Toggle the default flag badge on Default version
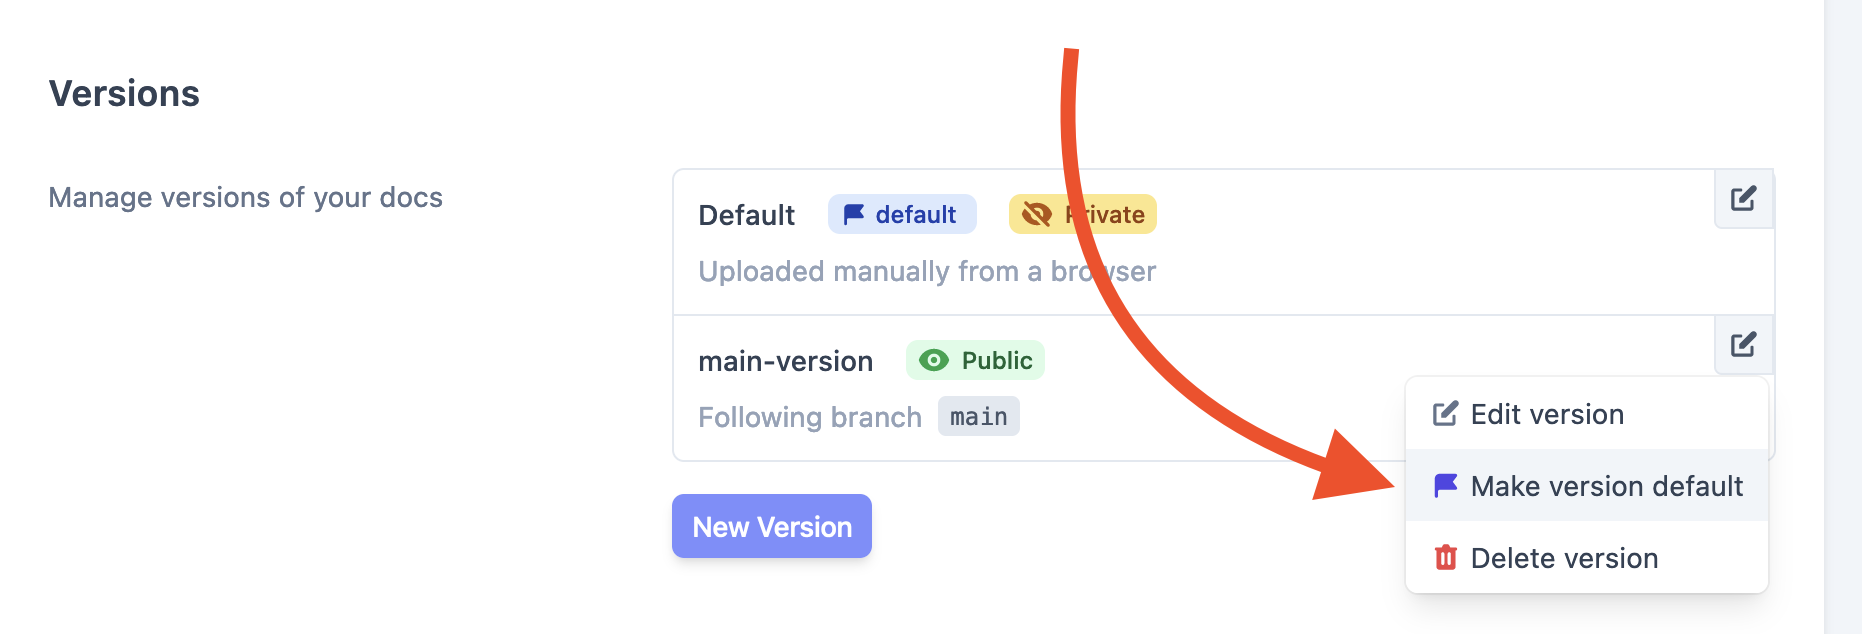The image size is (1862, 634). click(x=902, y=214)
